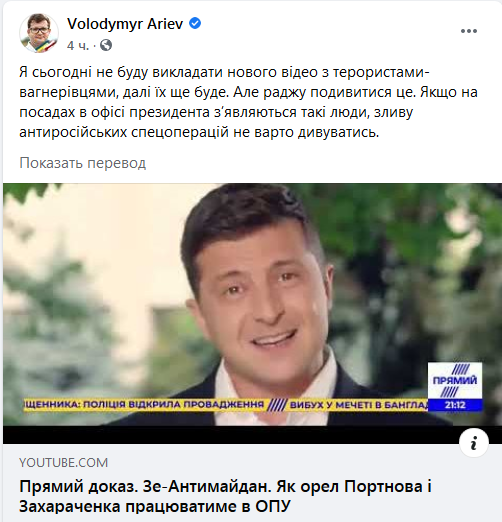Click the "4 ч." post timestamp
This screenshot has height=522, width=502.
coord(78,45)
